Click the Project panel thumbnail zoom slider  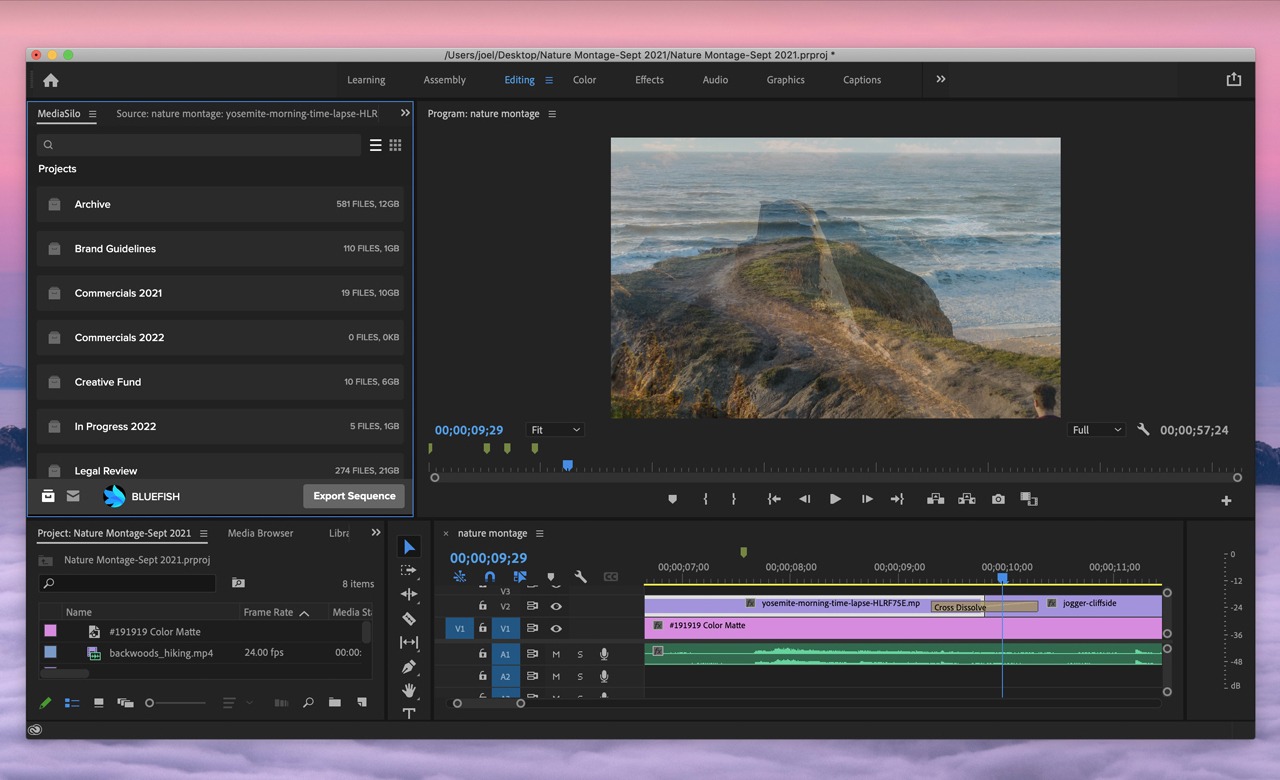(150, 703)
